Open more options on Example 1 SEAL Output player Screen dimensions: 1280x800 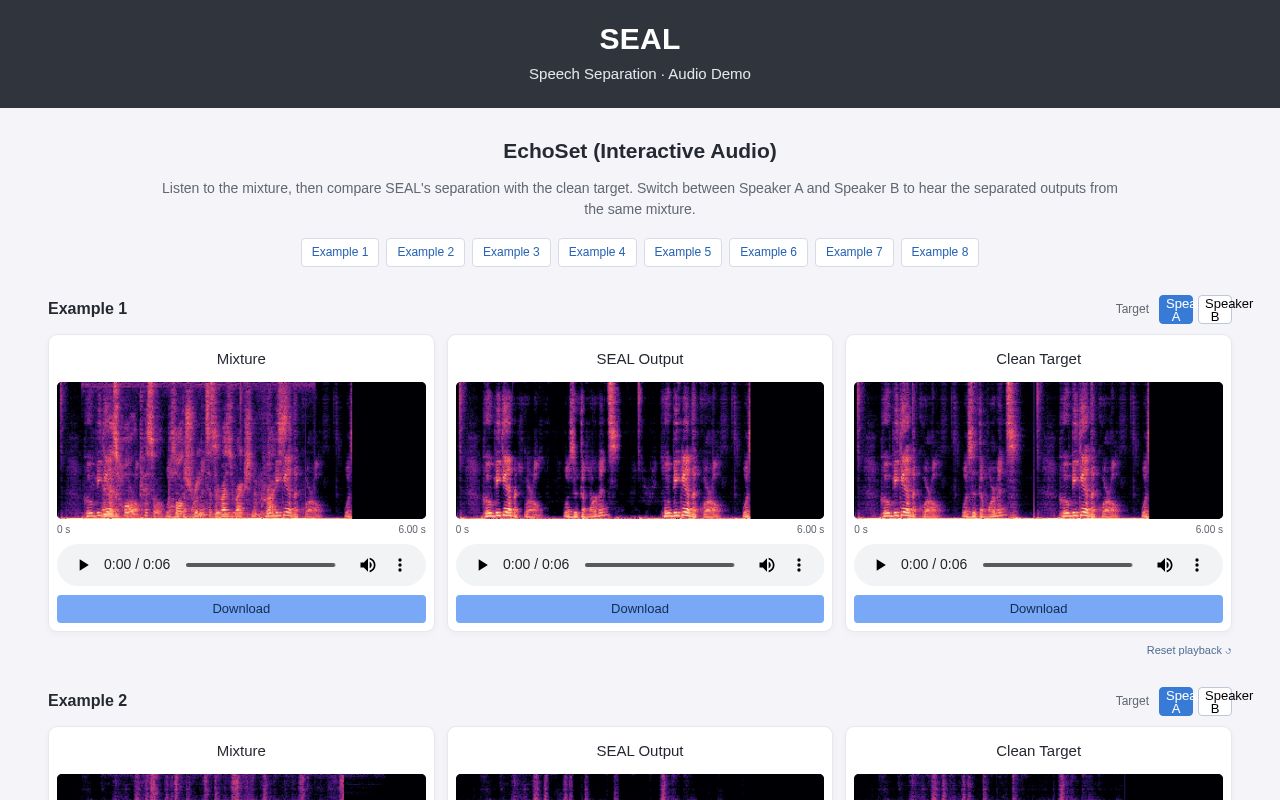tap(799, 565)
